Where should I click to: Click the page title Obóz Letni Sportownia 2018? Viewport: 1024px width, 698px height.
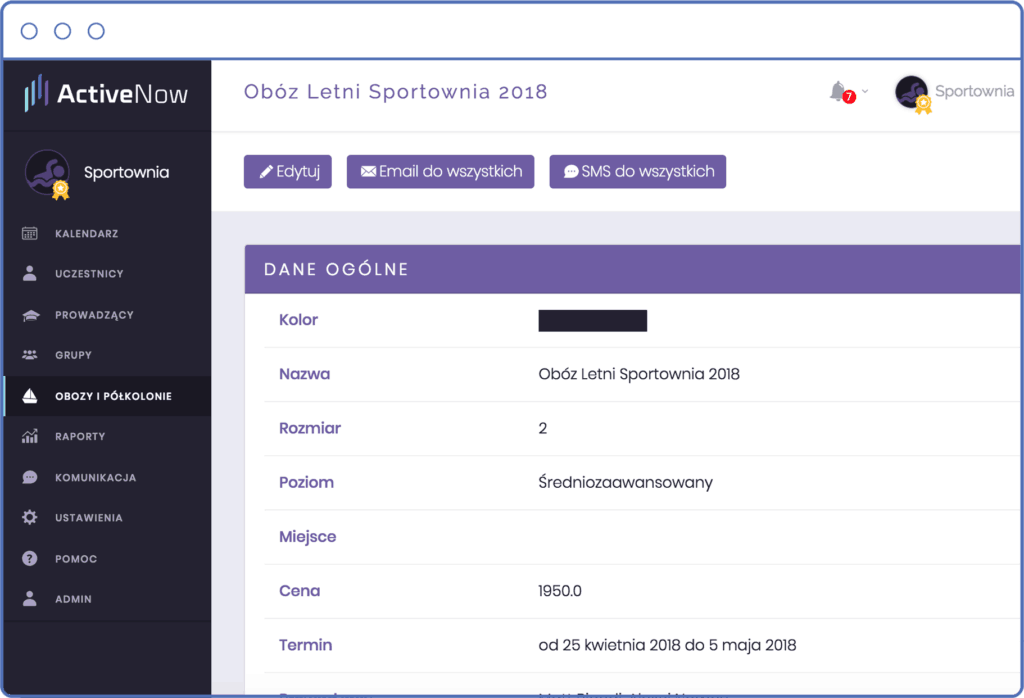click(x=395, y=91)
